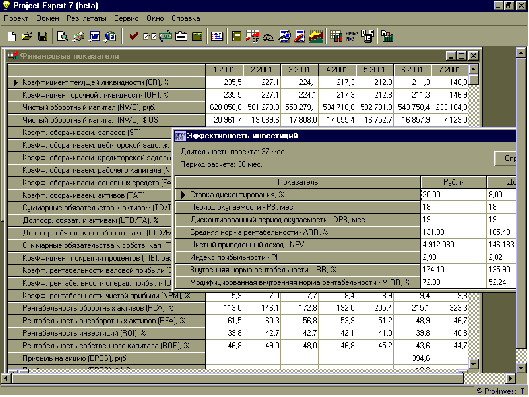Select the Прибыль на акцию (EPOS) row label
Viewport: 529px width, 397px height.
coord(106,358)
